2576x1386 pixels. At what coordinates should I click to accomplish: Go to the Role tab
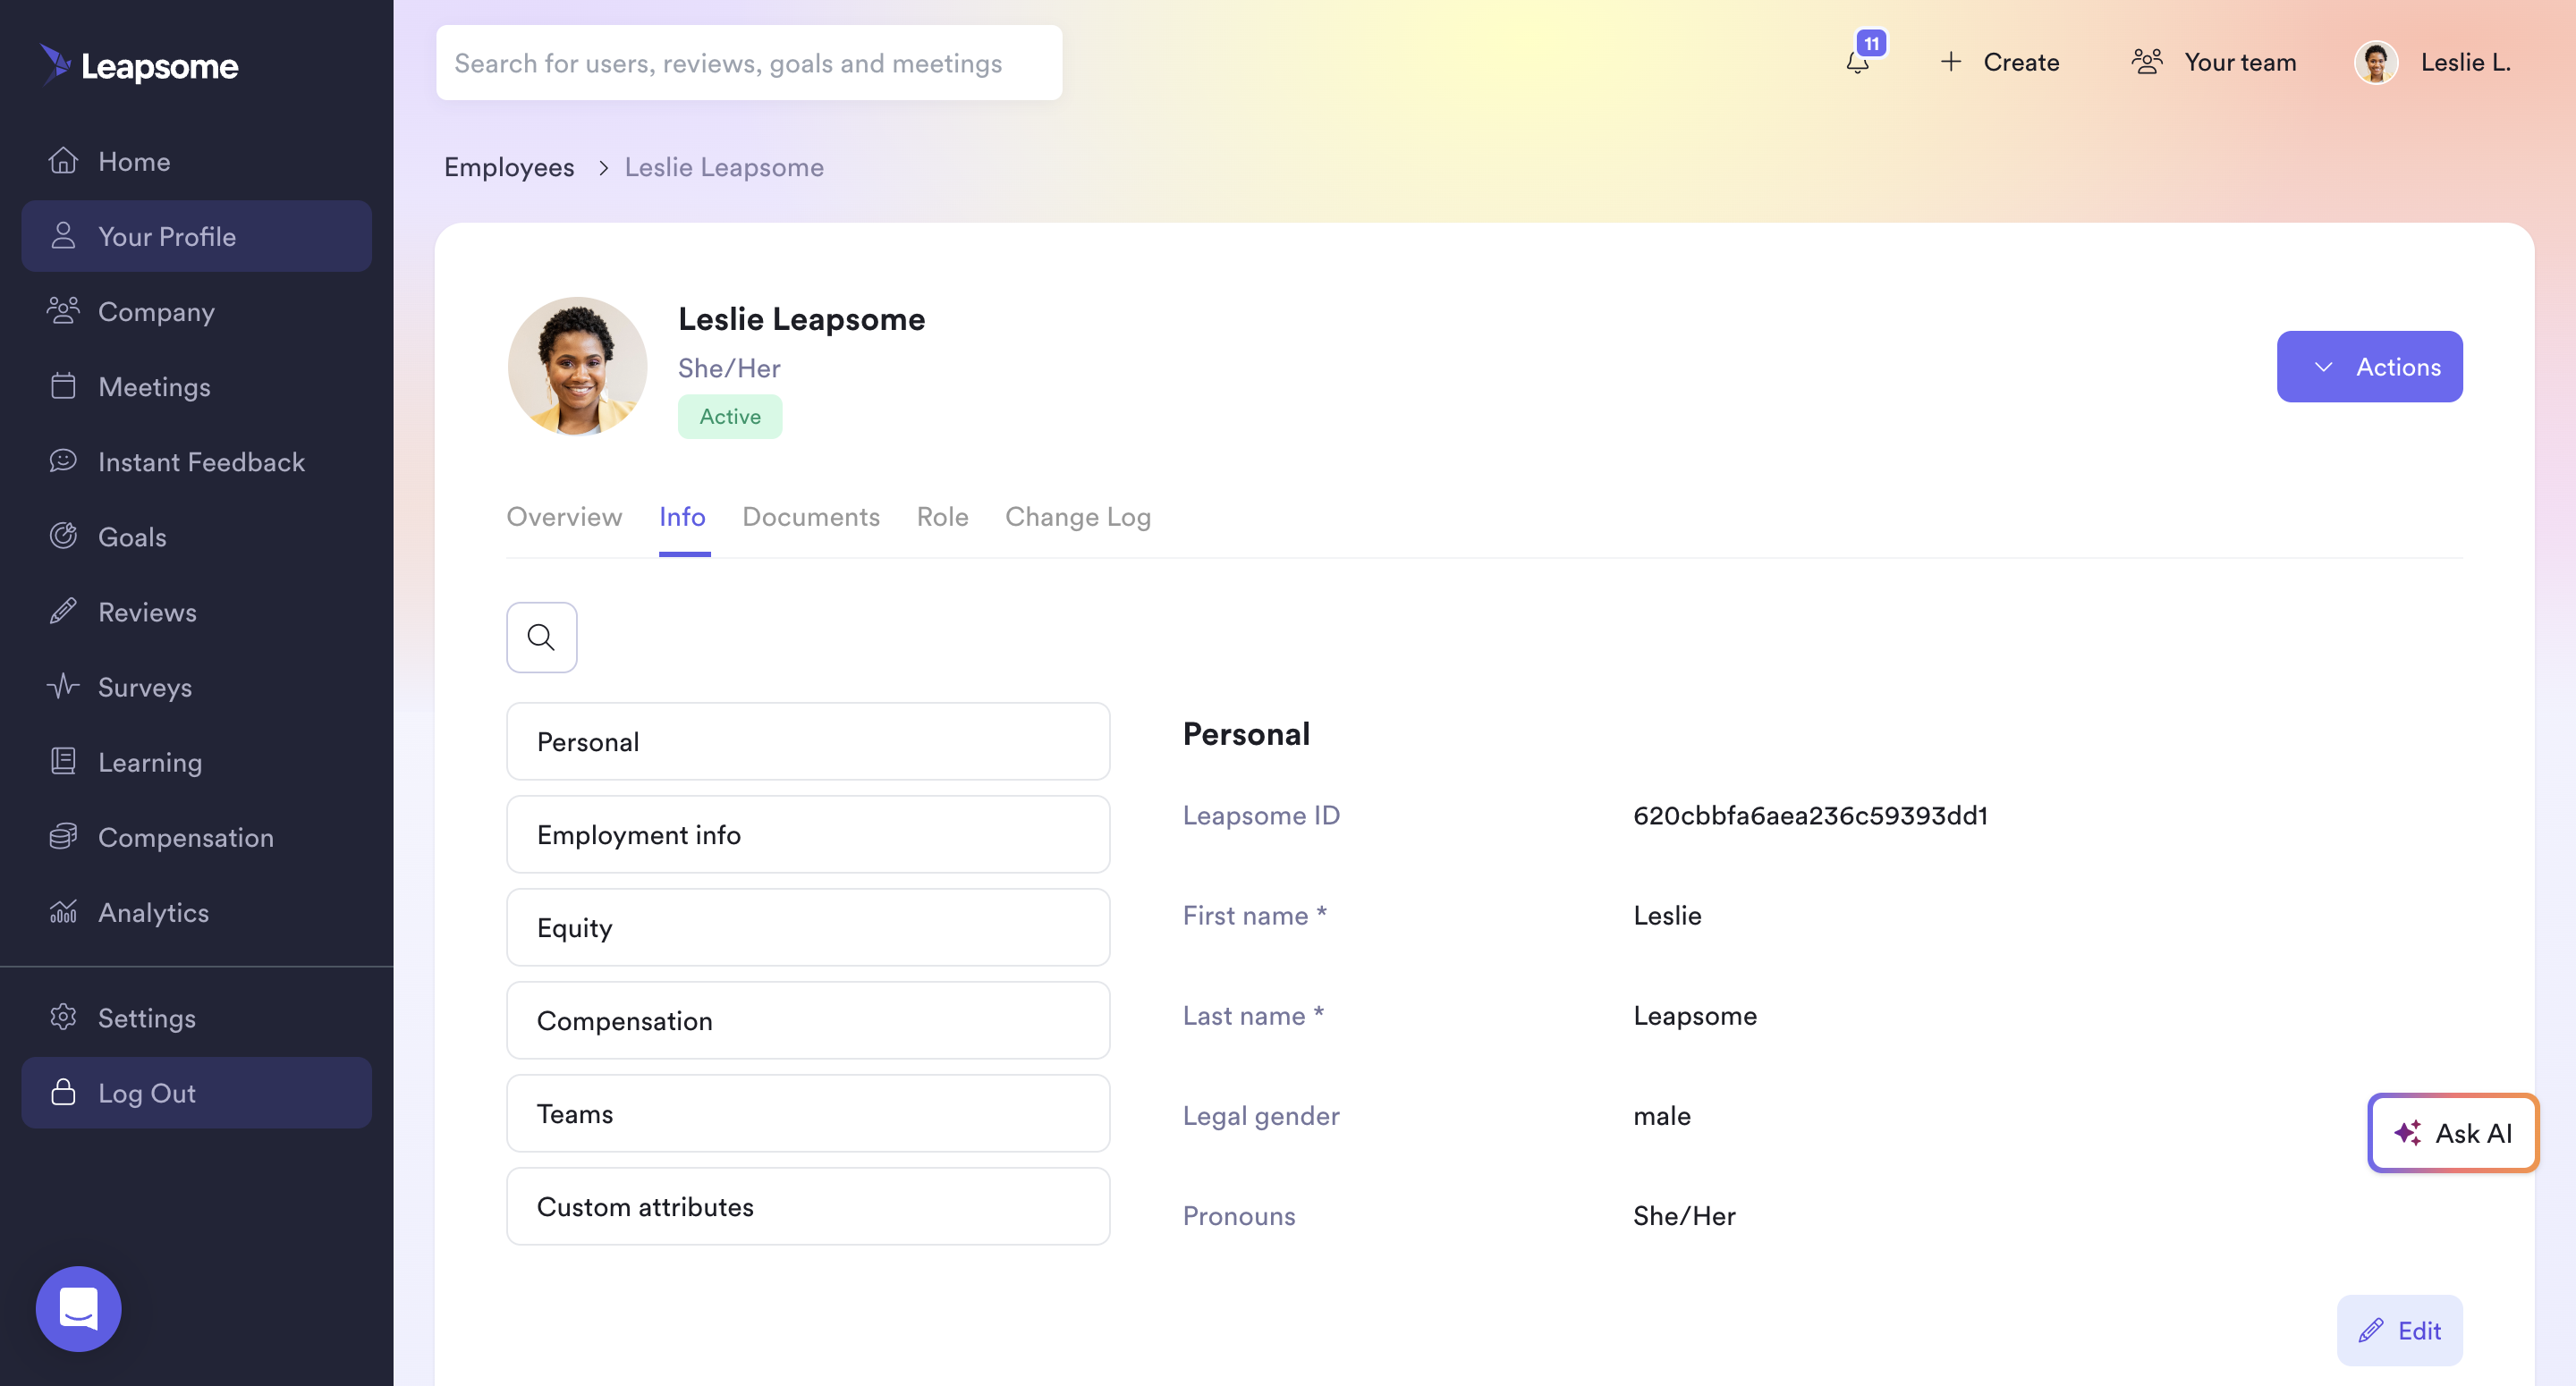click(x=942, y=516)
